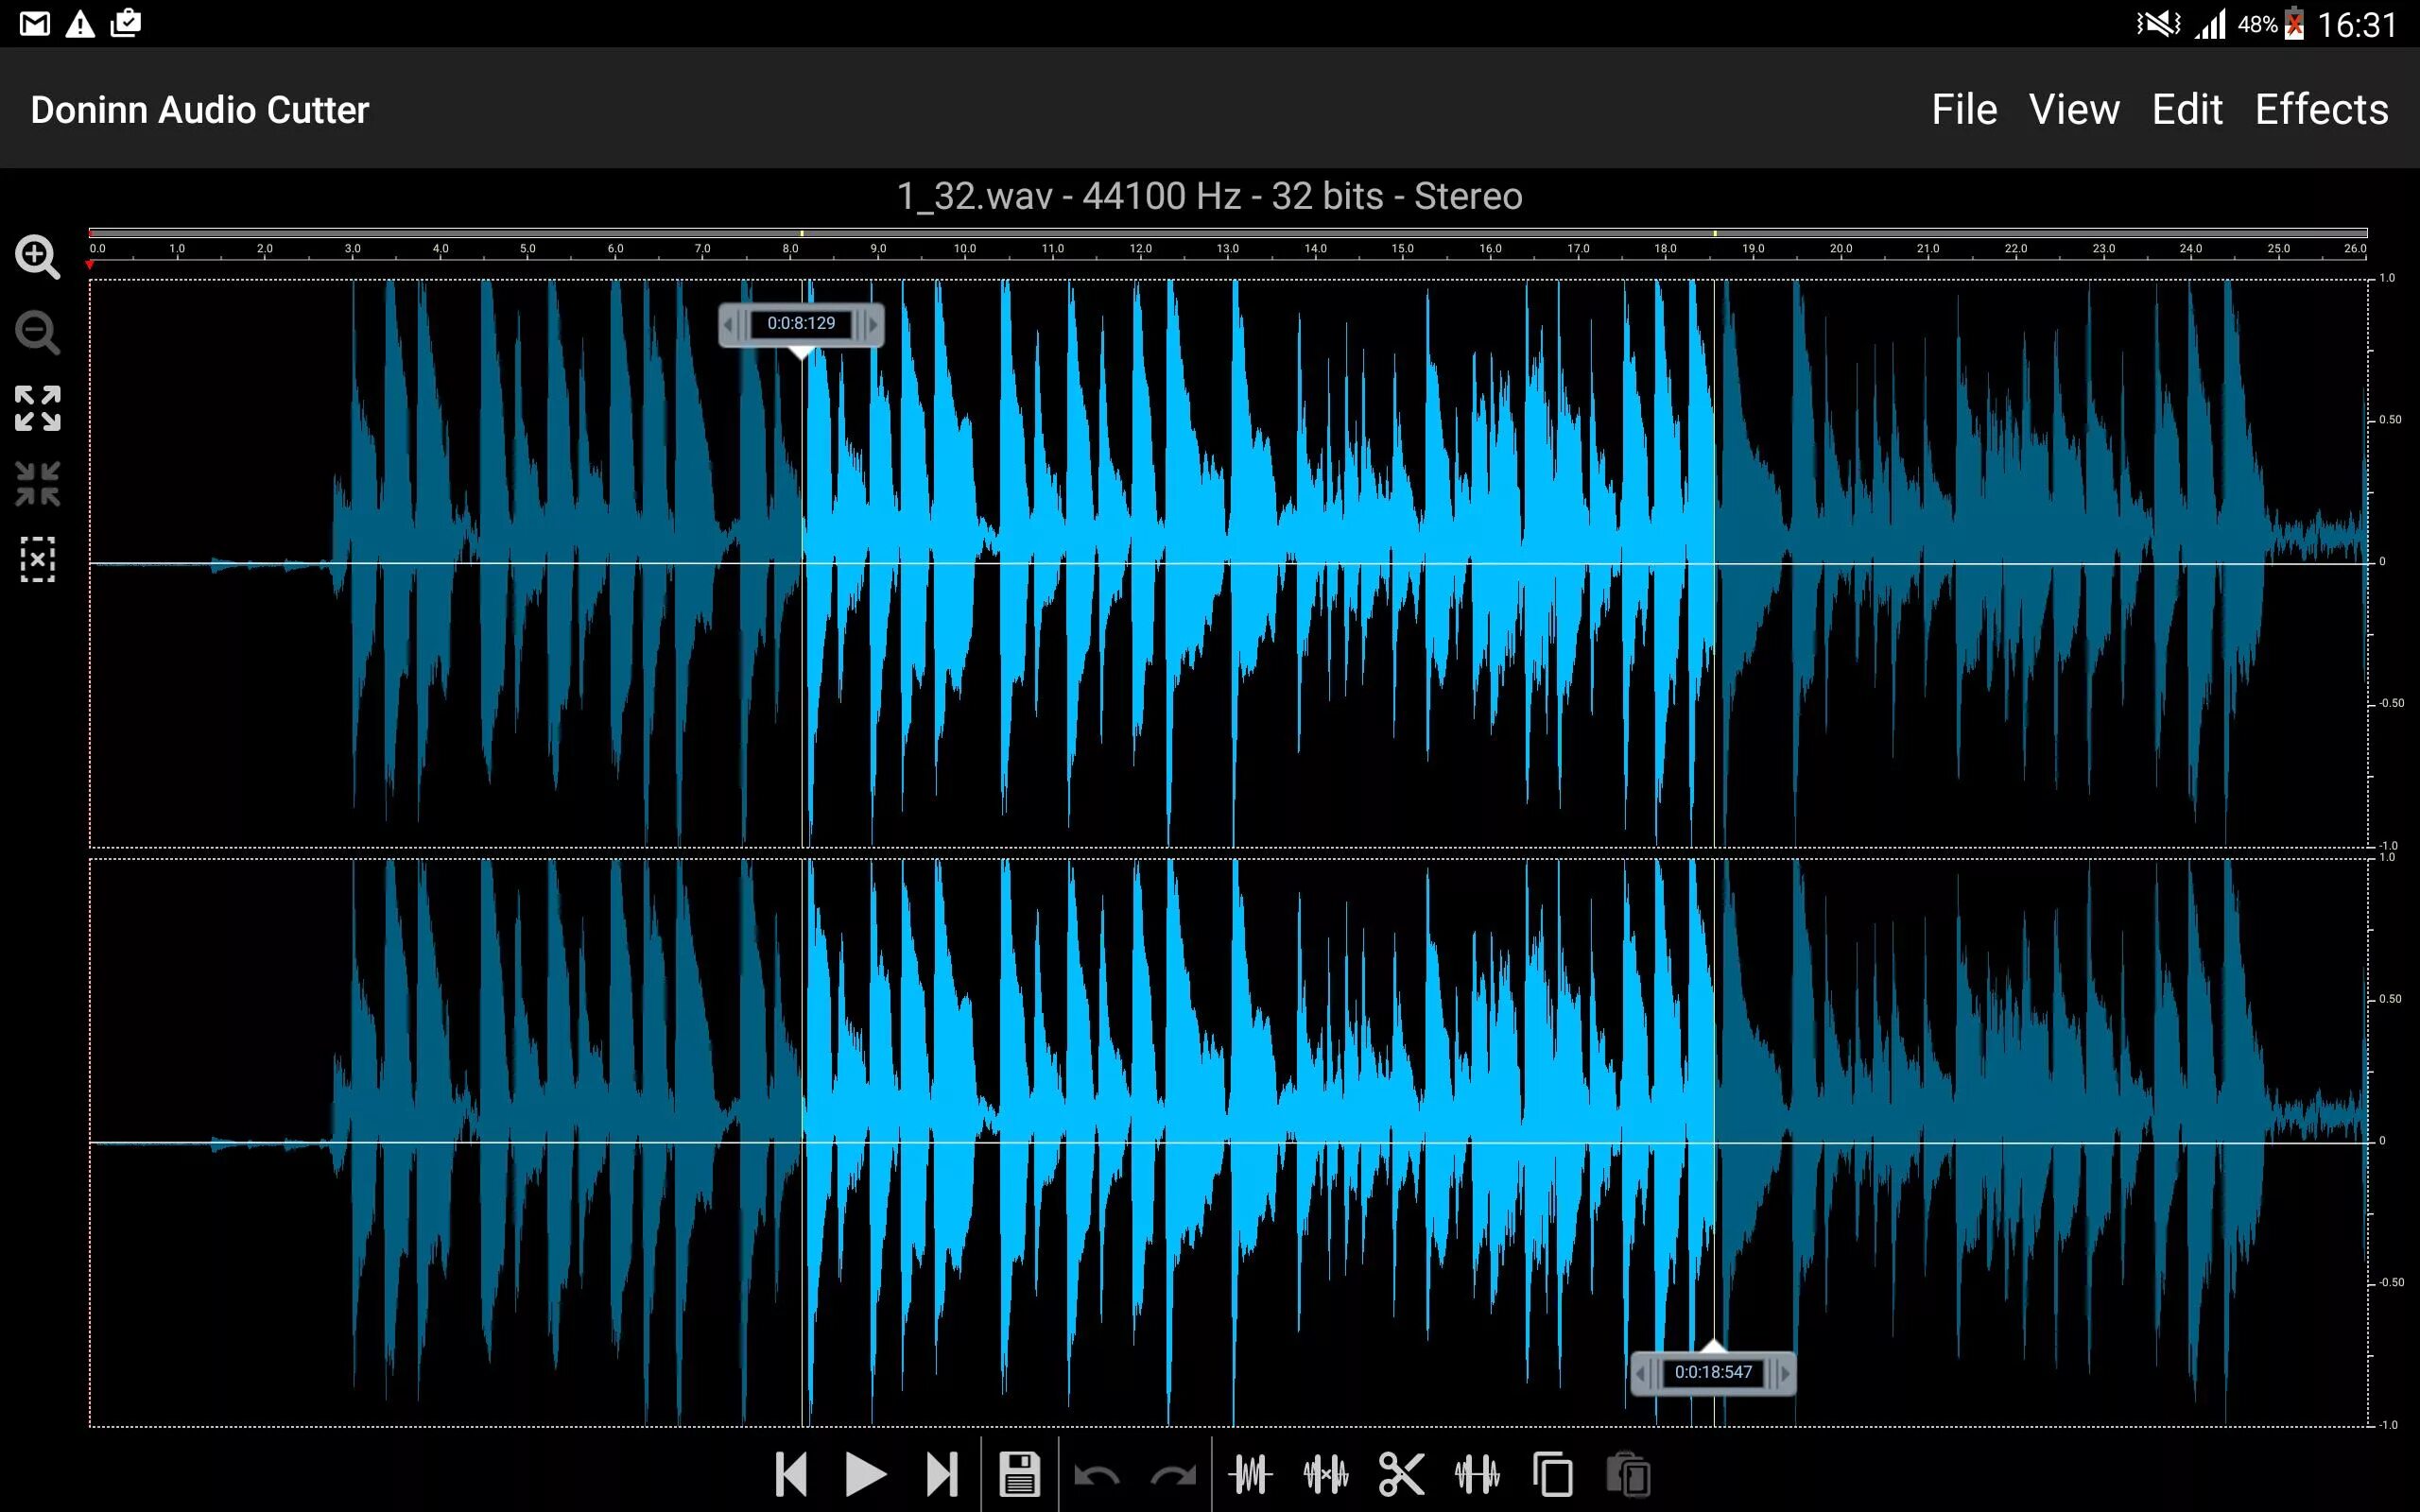Tap the expand-arrows fit-view icon

click(37, 408)
